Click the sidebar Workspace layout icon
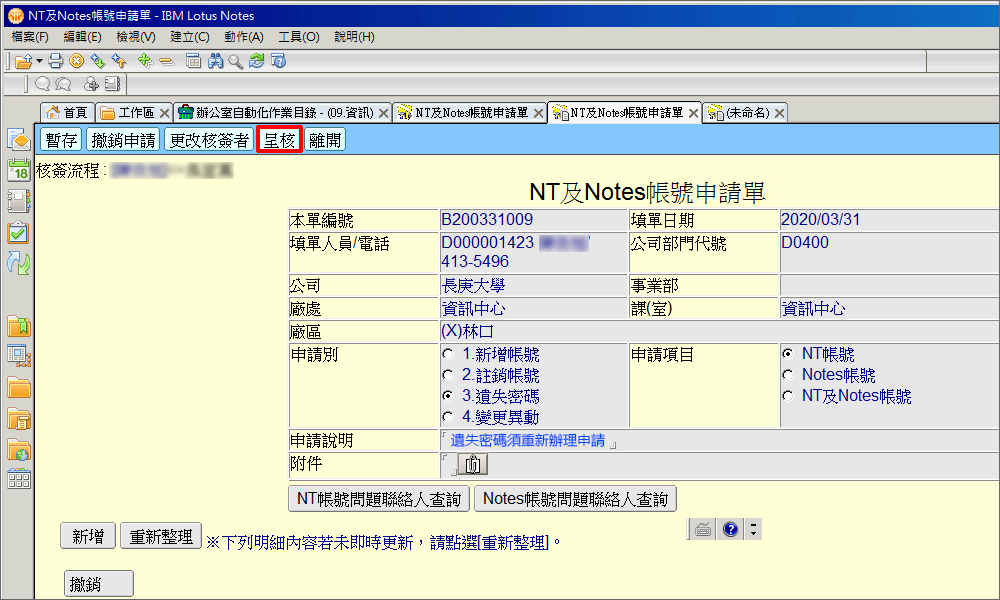Screen dimensions: 1000x600 point(18,356)
